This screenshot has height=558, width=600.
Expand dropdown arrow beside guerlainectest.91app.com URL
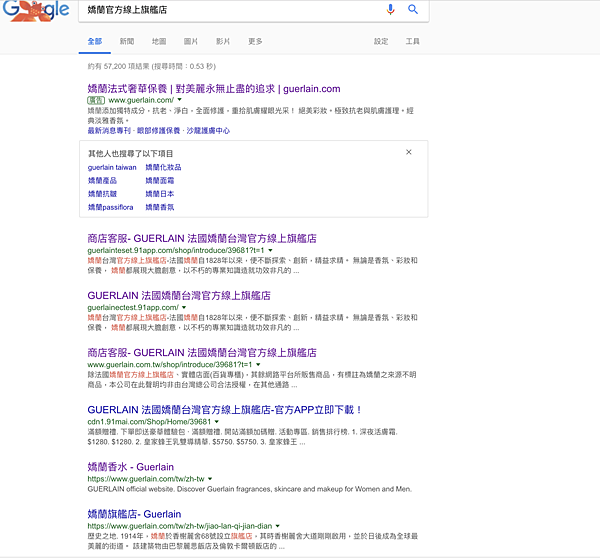[184, 307]
